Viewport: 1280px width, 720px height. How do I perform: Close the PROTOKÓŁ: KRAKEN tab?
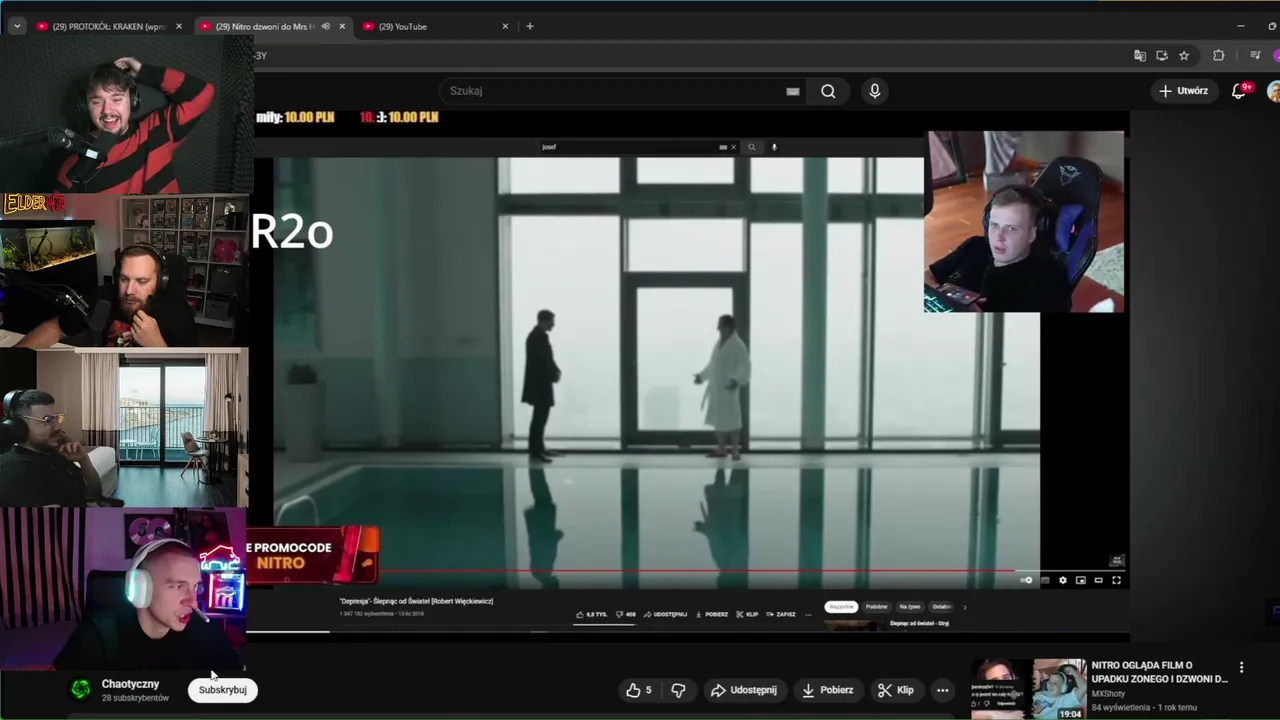179,26
